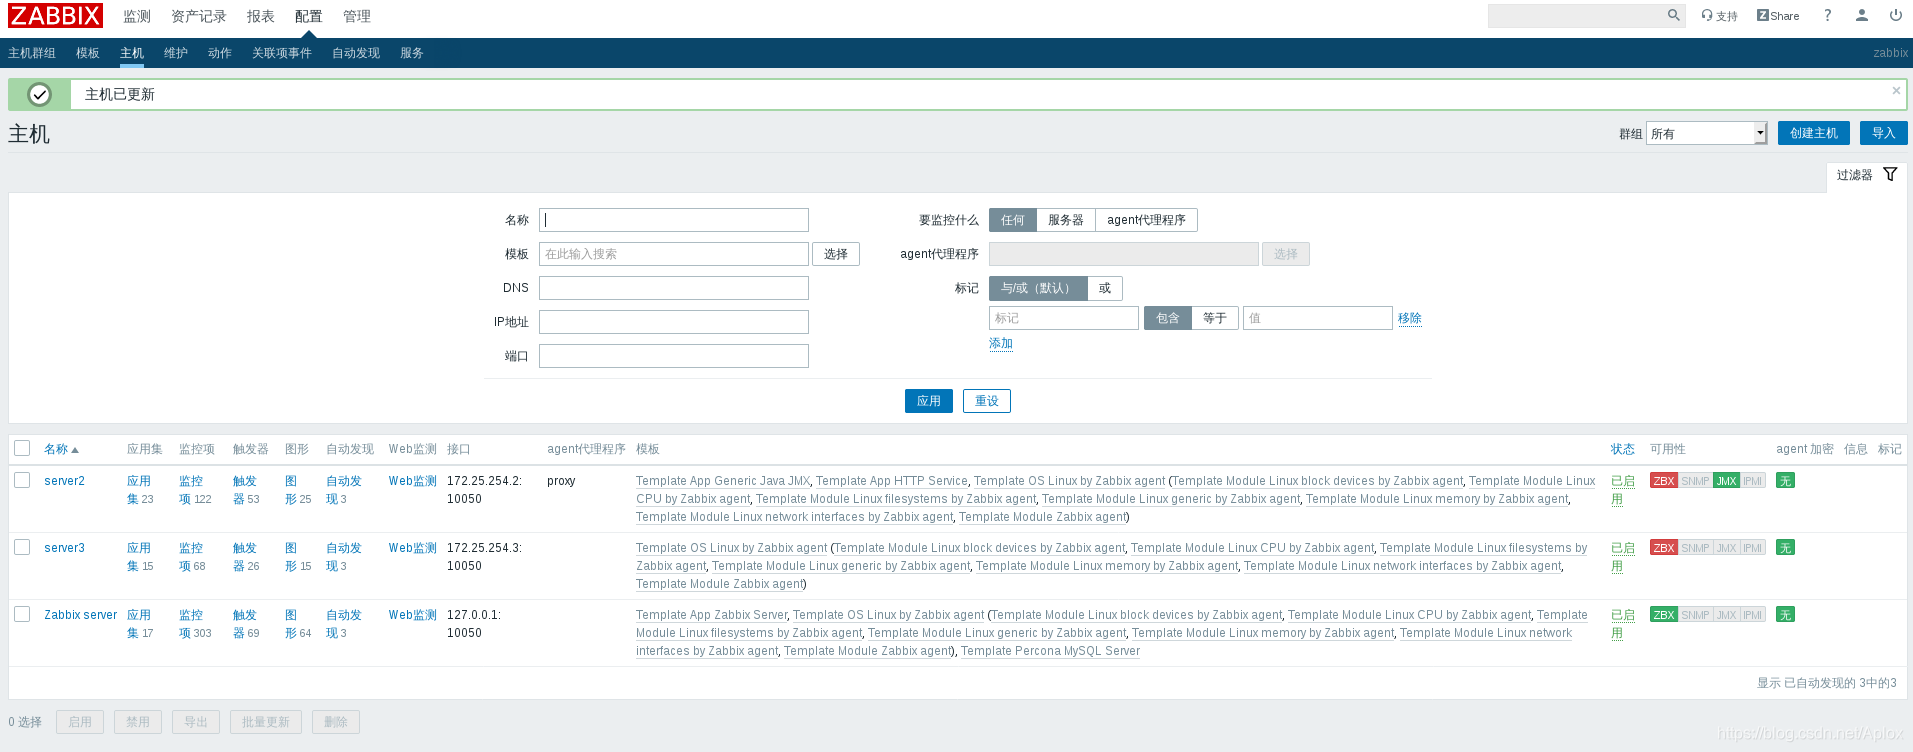
Task: Select the agent代理程序 monitoring option
Action: coord(1146,220)
